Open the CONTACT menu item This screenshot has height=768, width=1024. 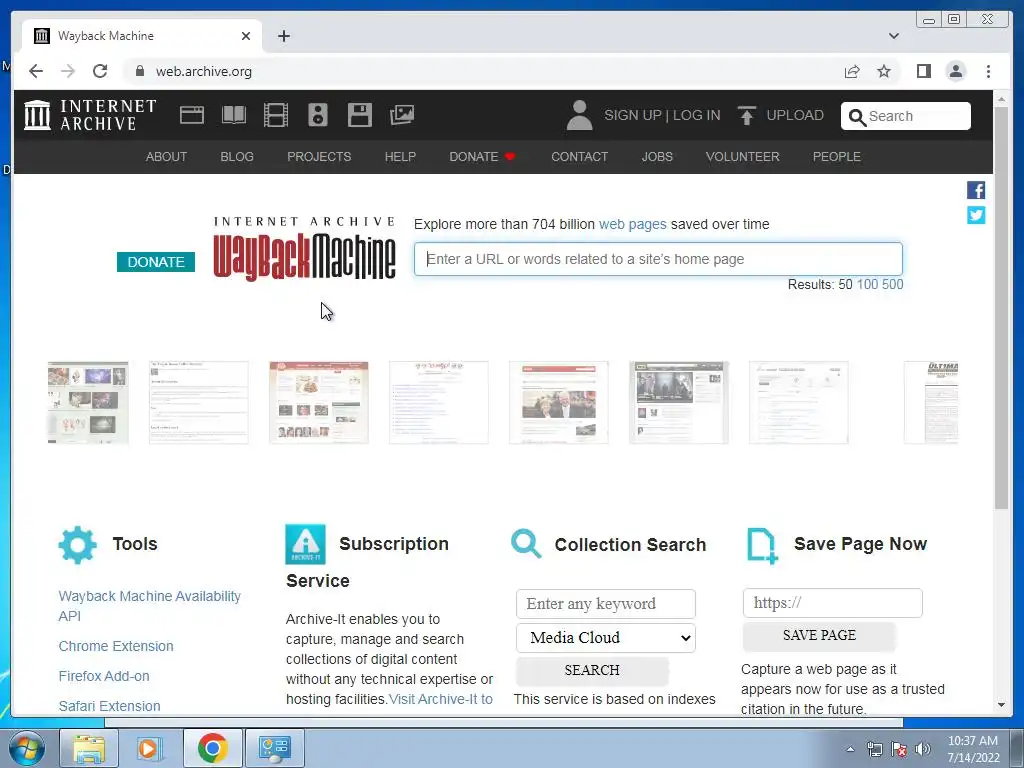click(x=579, y=157)
